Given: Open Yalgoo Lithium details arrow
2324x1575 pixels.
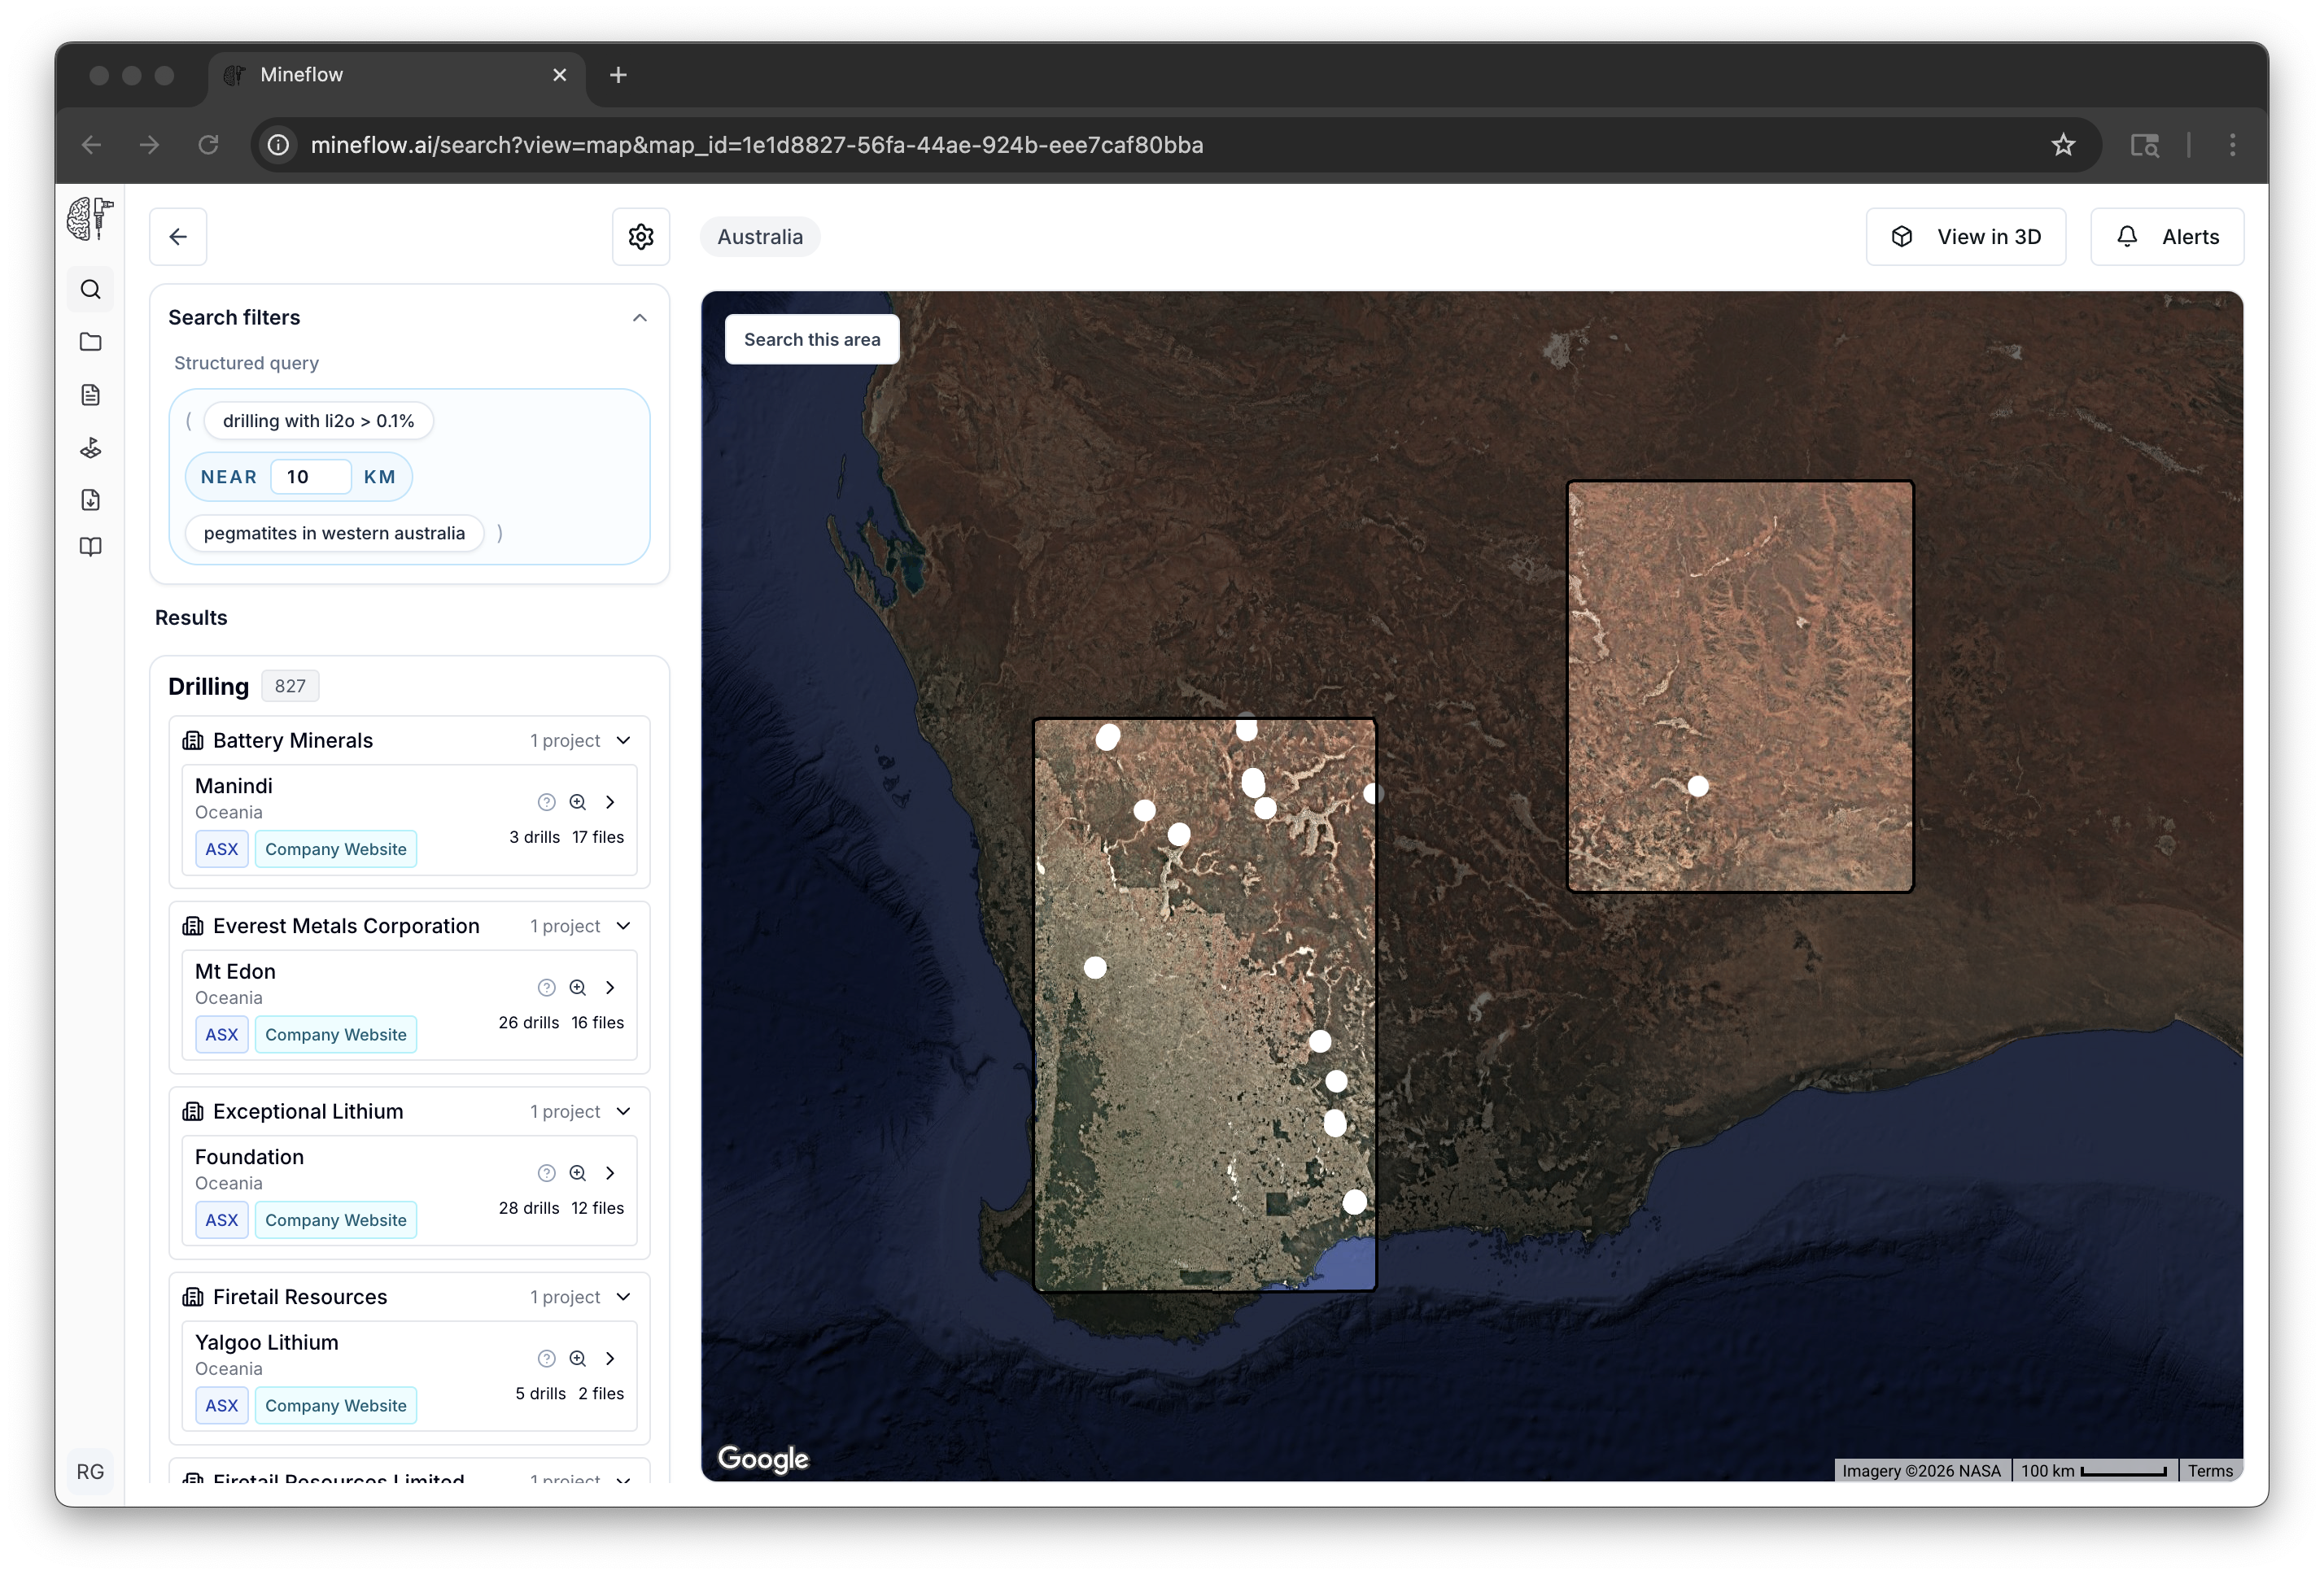Looking at the screenshot, I should pyautogui.click(x=610, y=1358).
